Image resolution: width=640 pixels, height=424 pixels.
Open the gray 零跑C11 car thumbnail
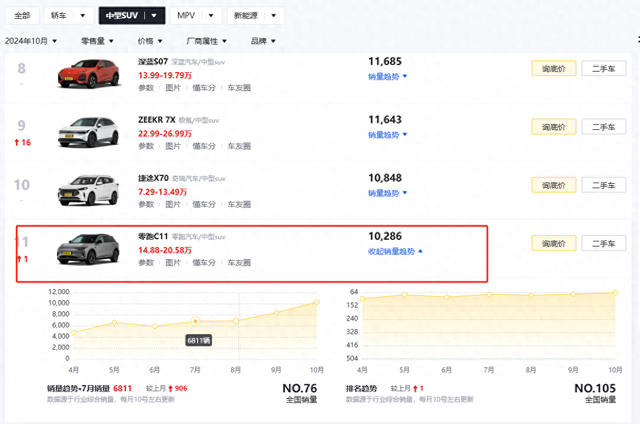[x=89, y=249]
